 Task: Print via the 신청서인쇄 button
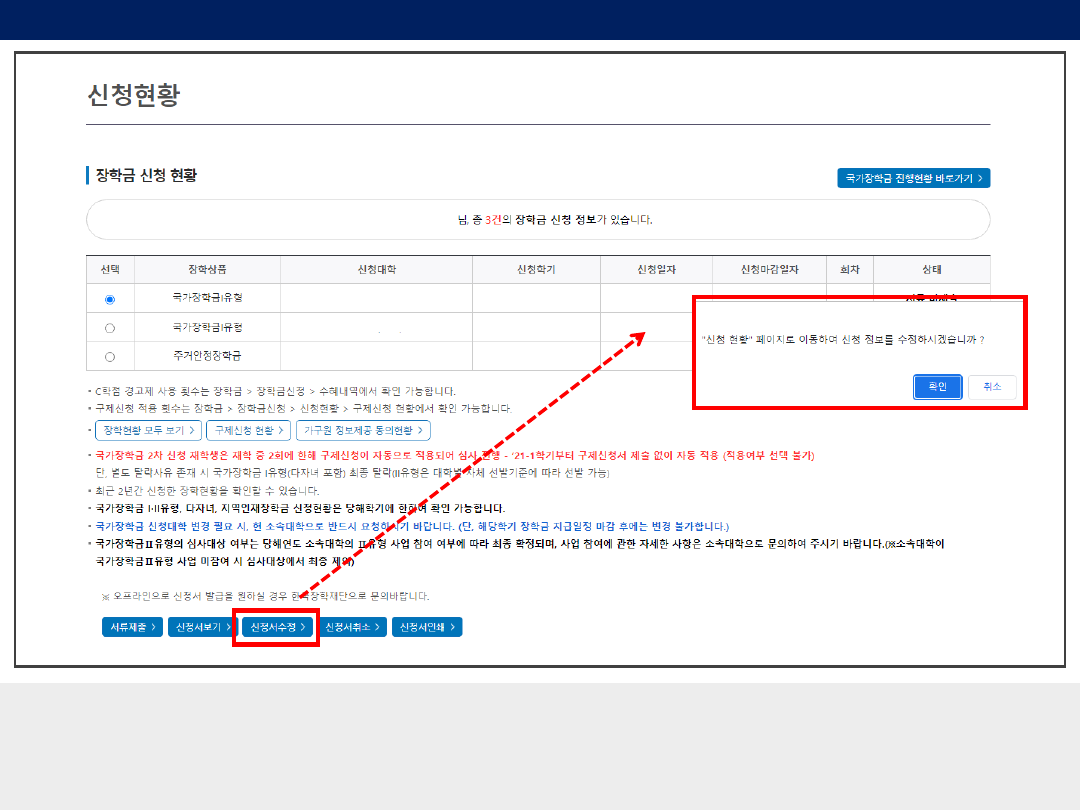(x=426, y=627)
